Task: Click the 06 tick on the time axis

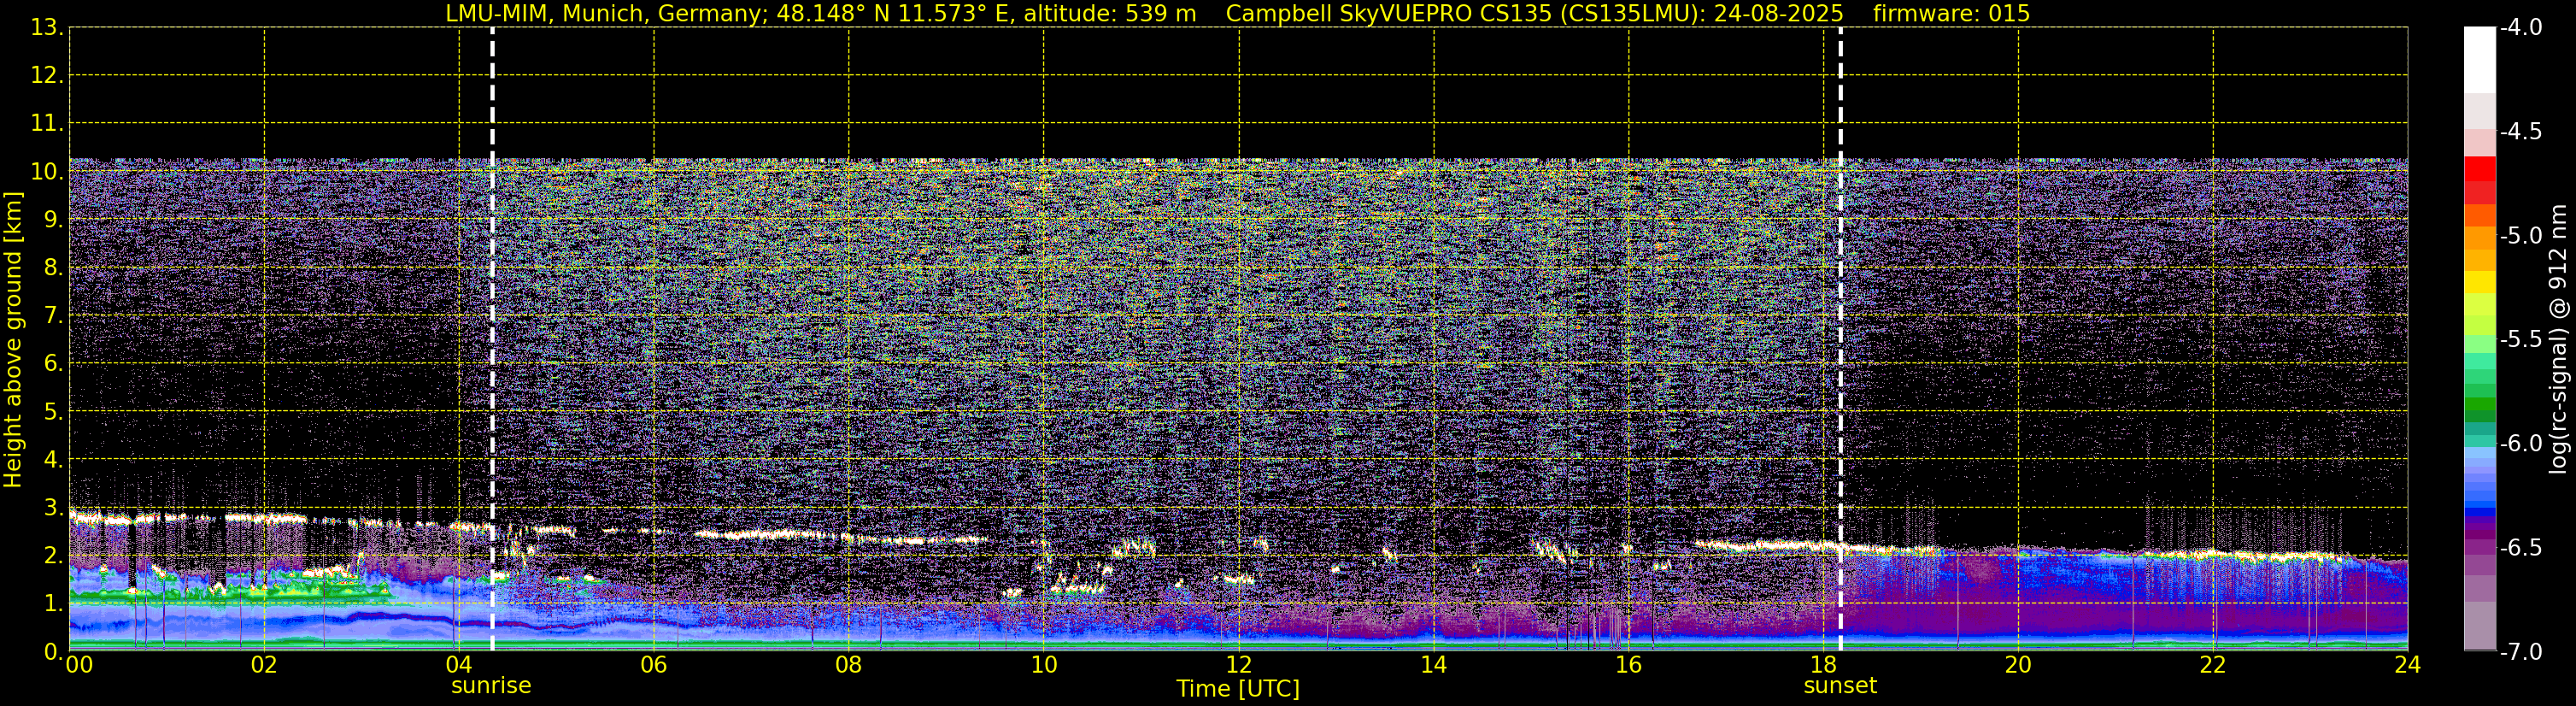Action: tap(654, 666)
